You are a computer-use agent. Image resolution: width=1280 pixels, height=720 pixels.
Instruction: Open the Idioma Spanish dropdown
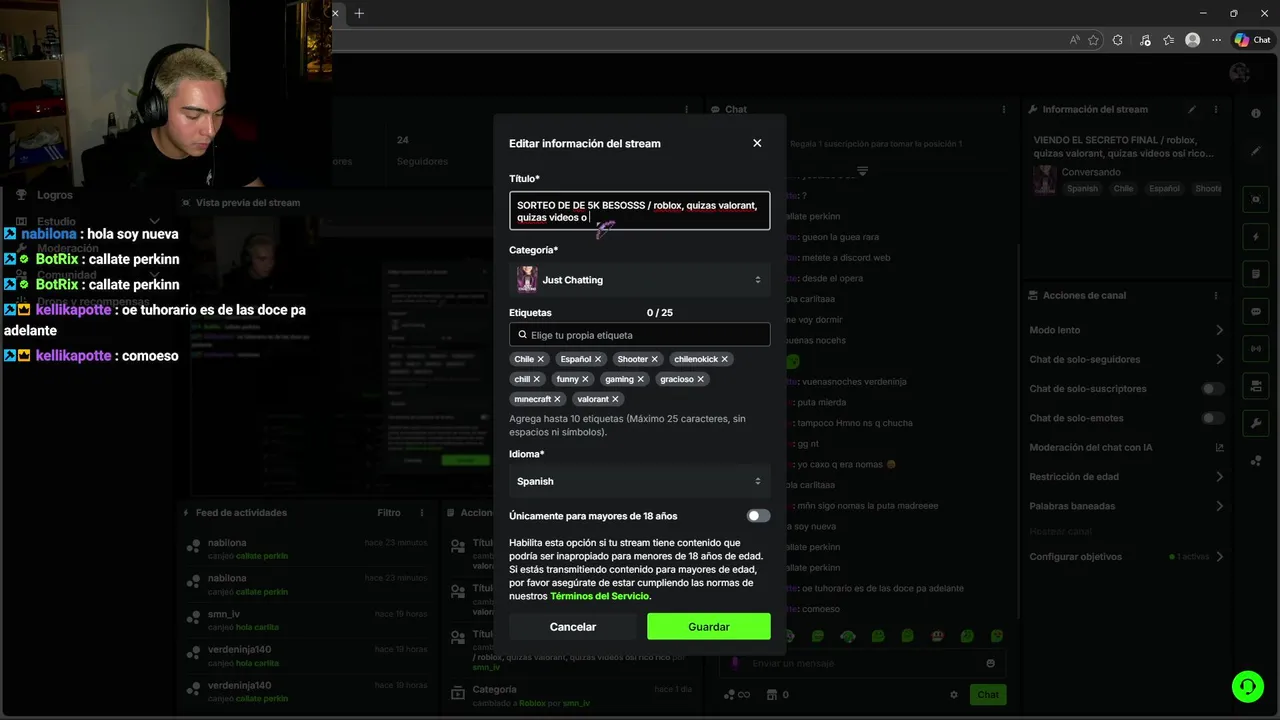coord(639,481)
